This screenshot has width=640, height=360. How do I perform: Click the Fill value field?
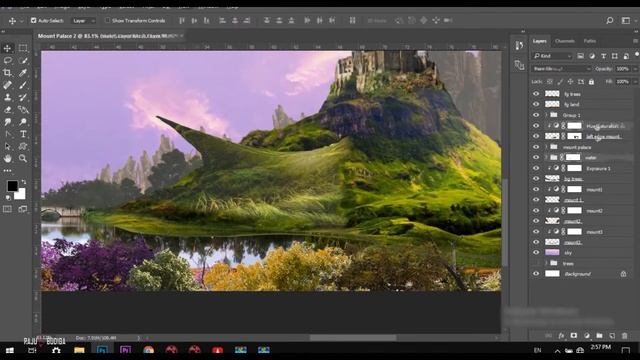point(623,82)
